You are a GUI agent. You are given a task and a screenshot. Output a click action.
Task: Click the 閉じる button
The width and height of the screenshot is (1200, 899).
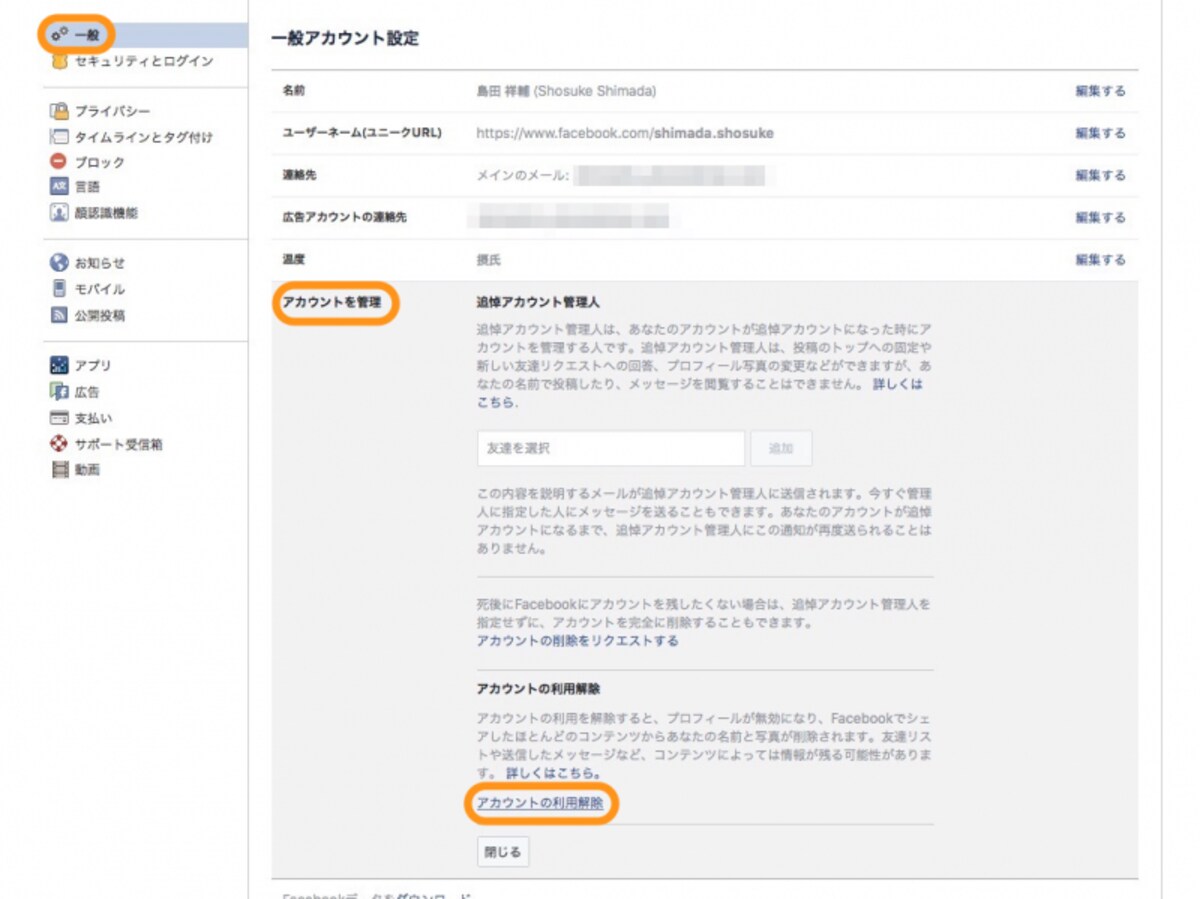click(x=503, y=852)
